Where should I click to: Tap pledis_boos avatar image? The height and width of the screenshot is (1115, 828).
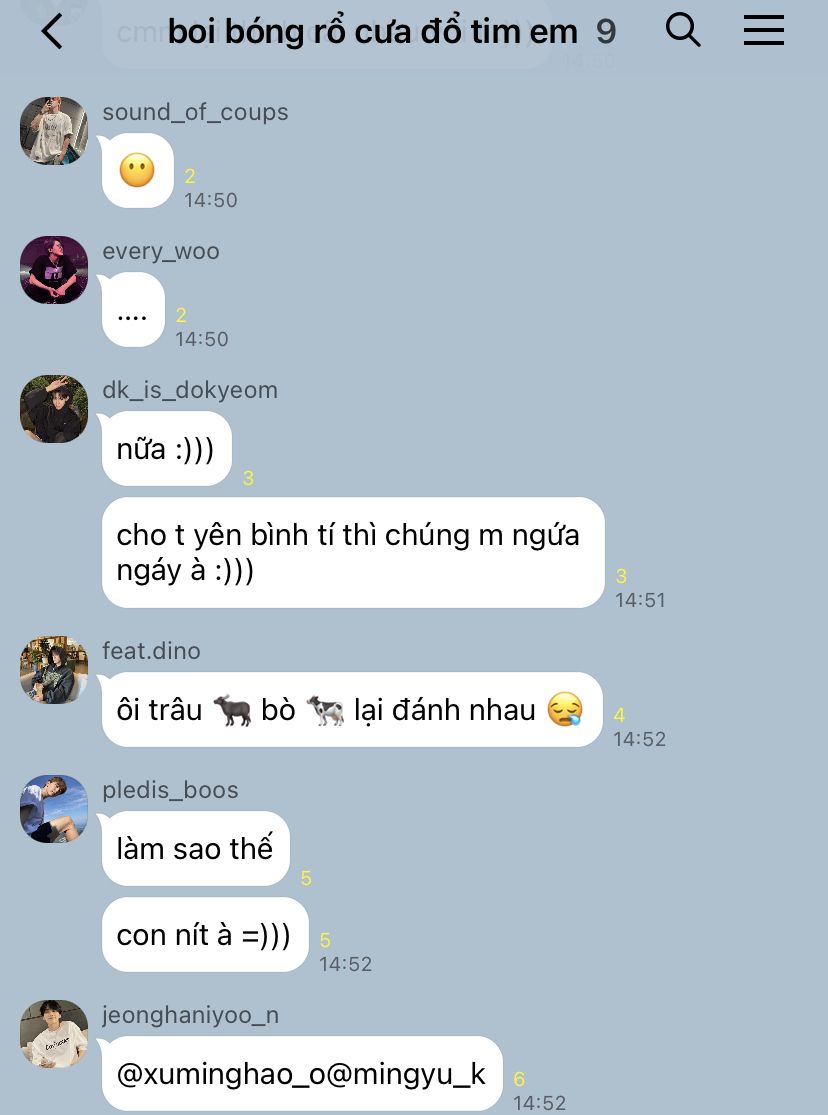(x=54, y=809)
